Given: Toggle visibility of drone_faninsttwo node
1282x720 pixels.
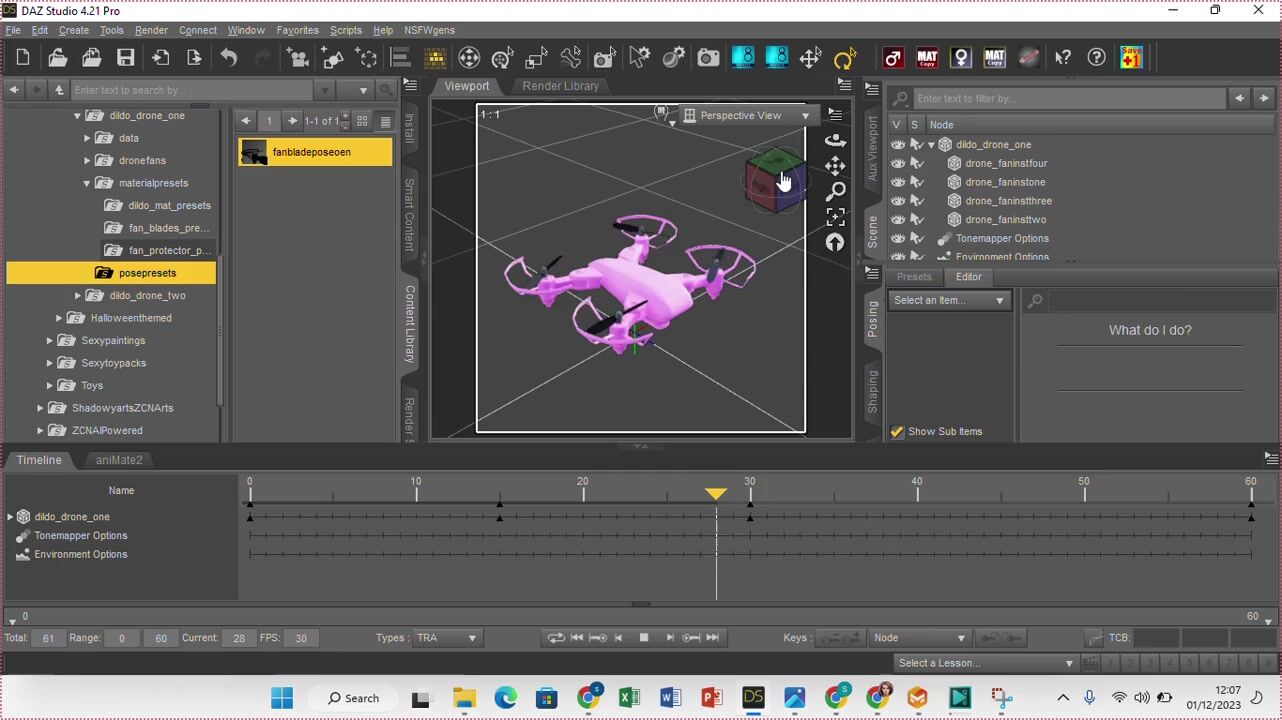Looking at the screenshot, I should pyautogui.click(x=898, y=220).
